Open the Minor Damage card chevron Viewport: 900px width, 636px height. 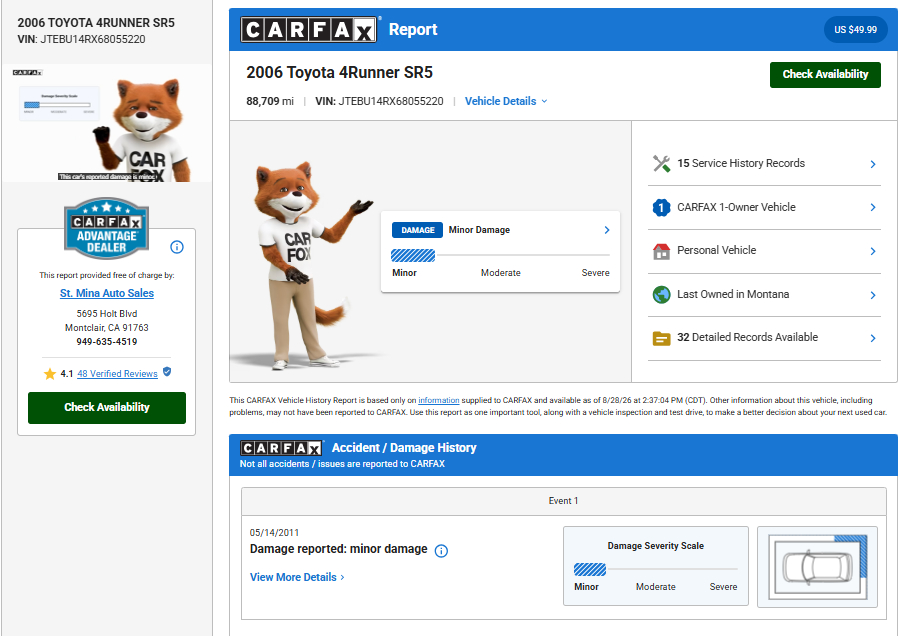tap(607, 230)
